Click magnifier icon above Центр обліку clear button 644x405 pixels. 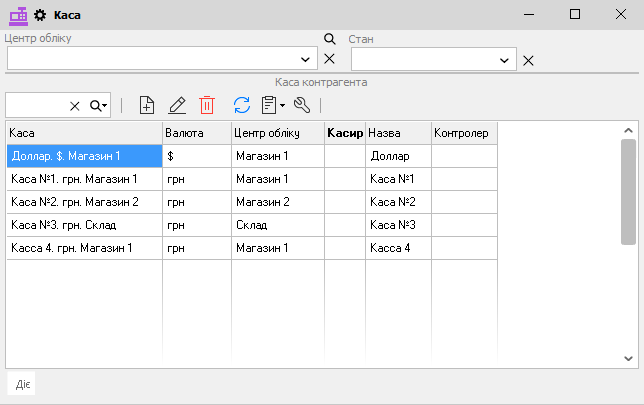point(330,39)
